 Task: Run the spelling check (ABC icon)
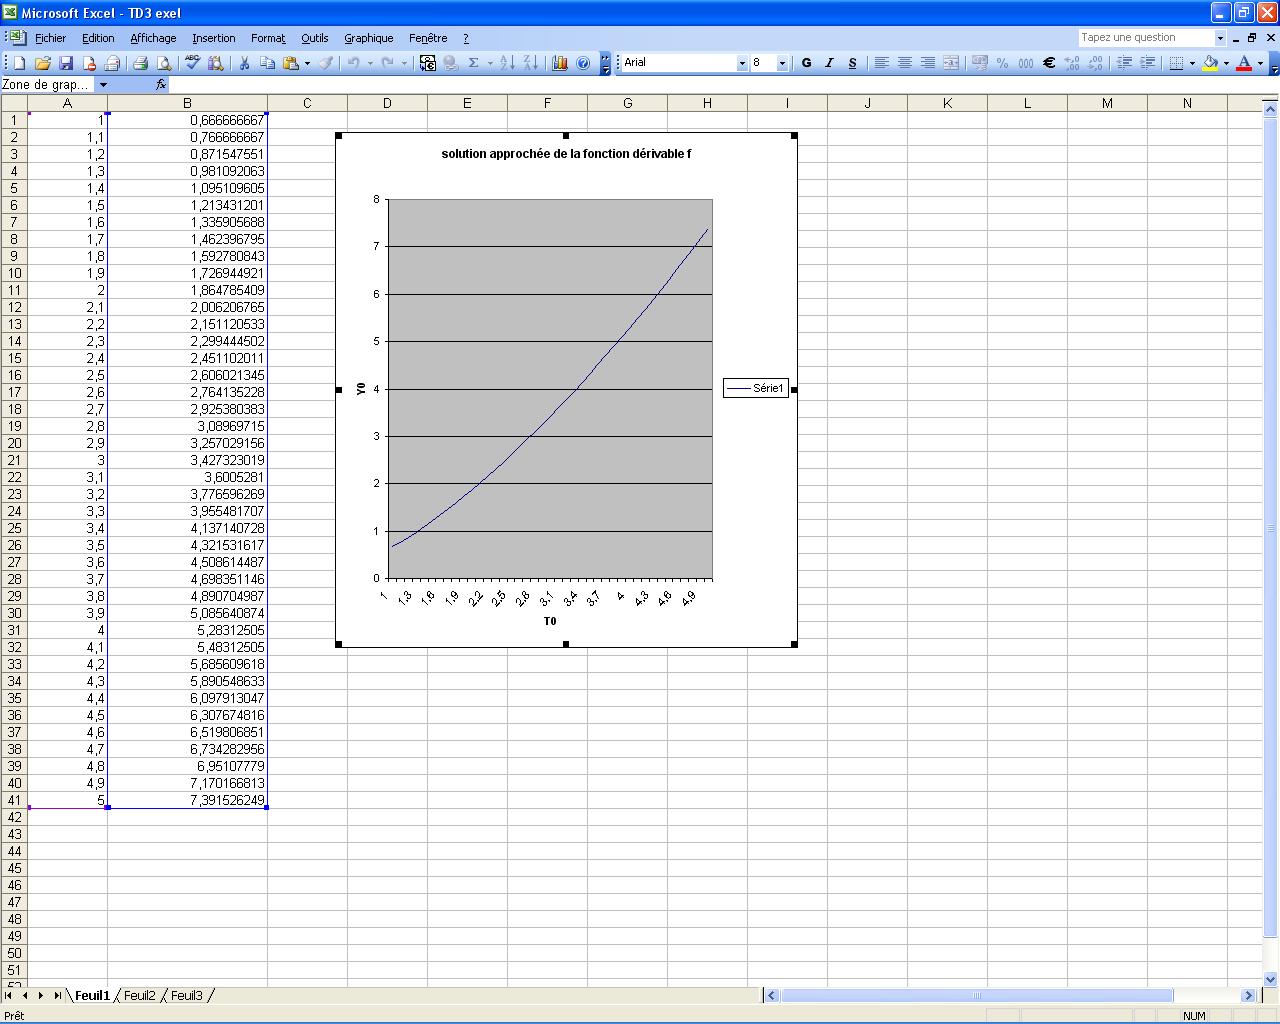tap(193, 63)
